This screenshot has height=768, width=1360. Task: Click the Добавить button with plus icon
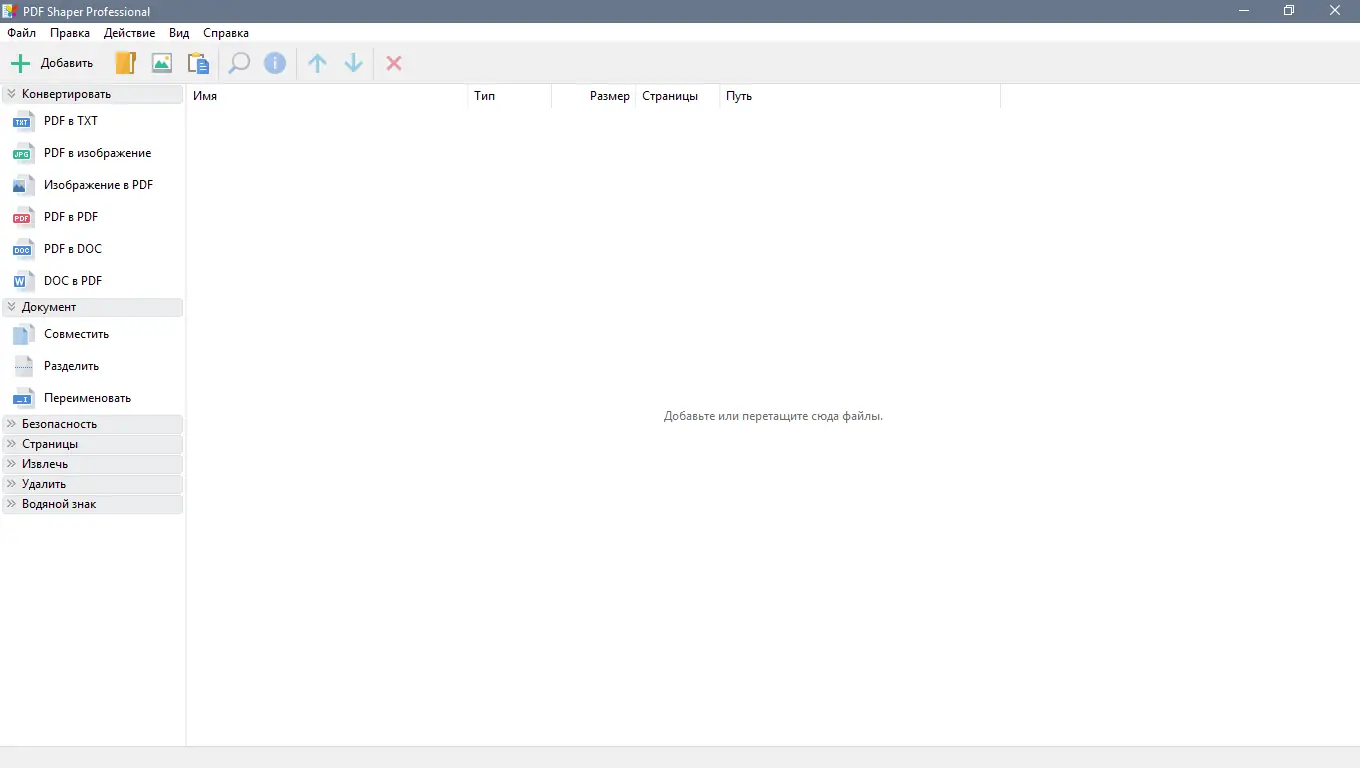tap(52, 63)
